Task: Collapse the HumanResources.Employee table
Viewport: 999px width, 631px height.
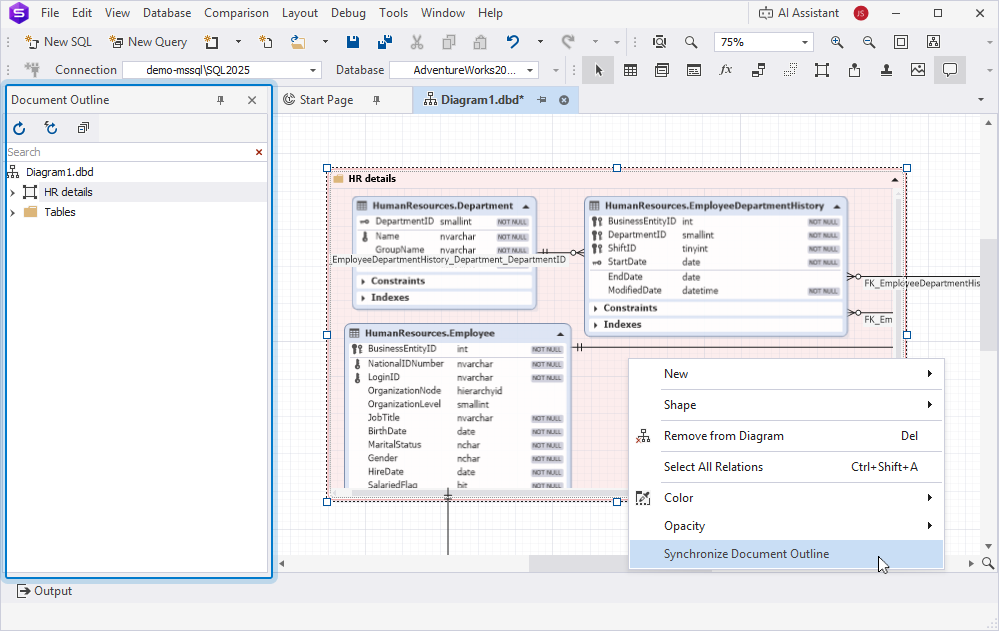Action: [x=560, y=334]
